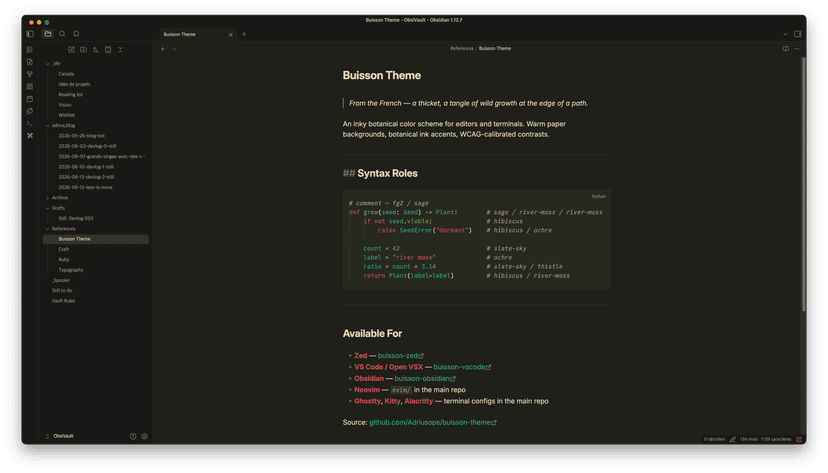Open the daily note calendar icon
This screenshot has width=828, height=473.
(x=30, y=99)
